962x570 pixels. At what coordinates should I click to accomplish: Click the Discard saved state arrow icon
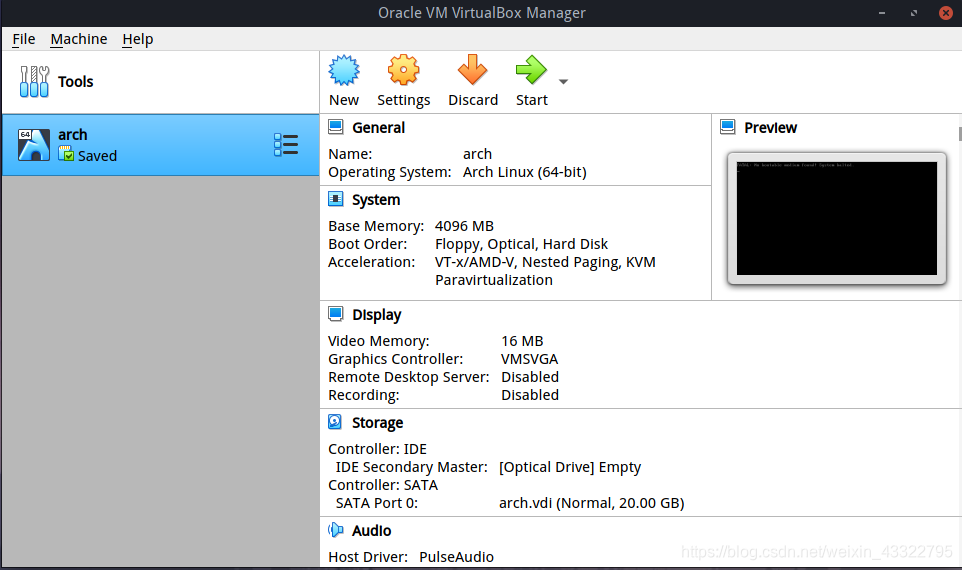point(472,70)
